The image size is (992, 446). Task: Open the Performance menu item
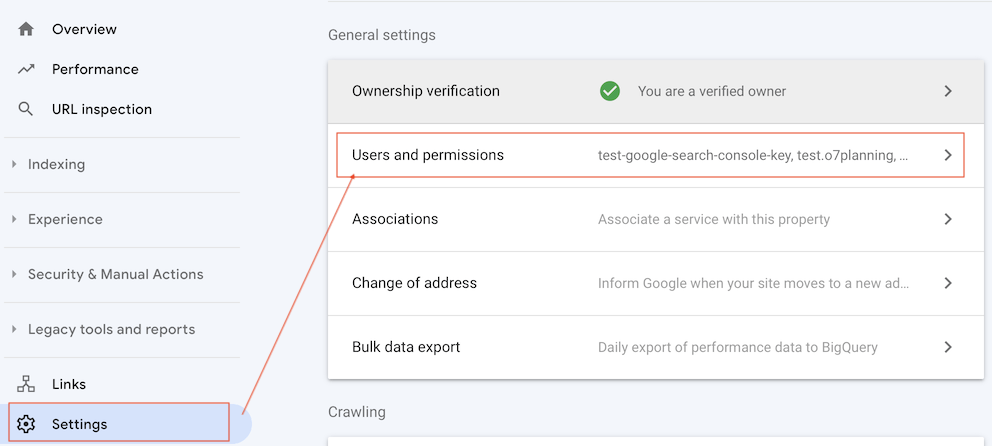point(95,69)
